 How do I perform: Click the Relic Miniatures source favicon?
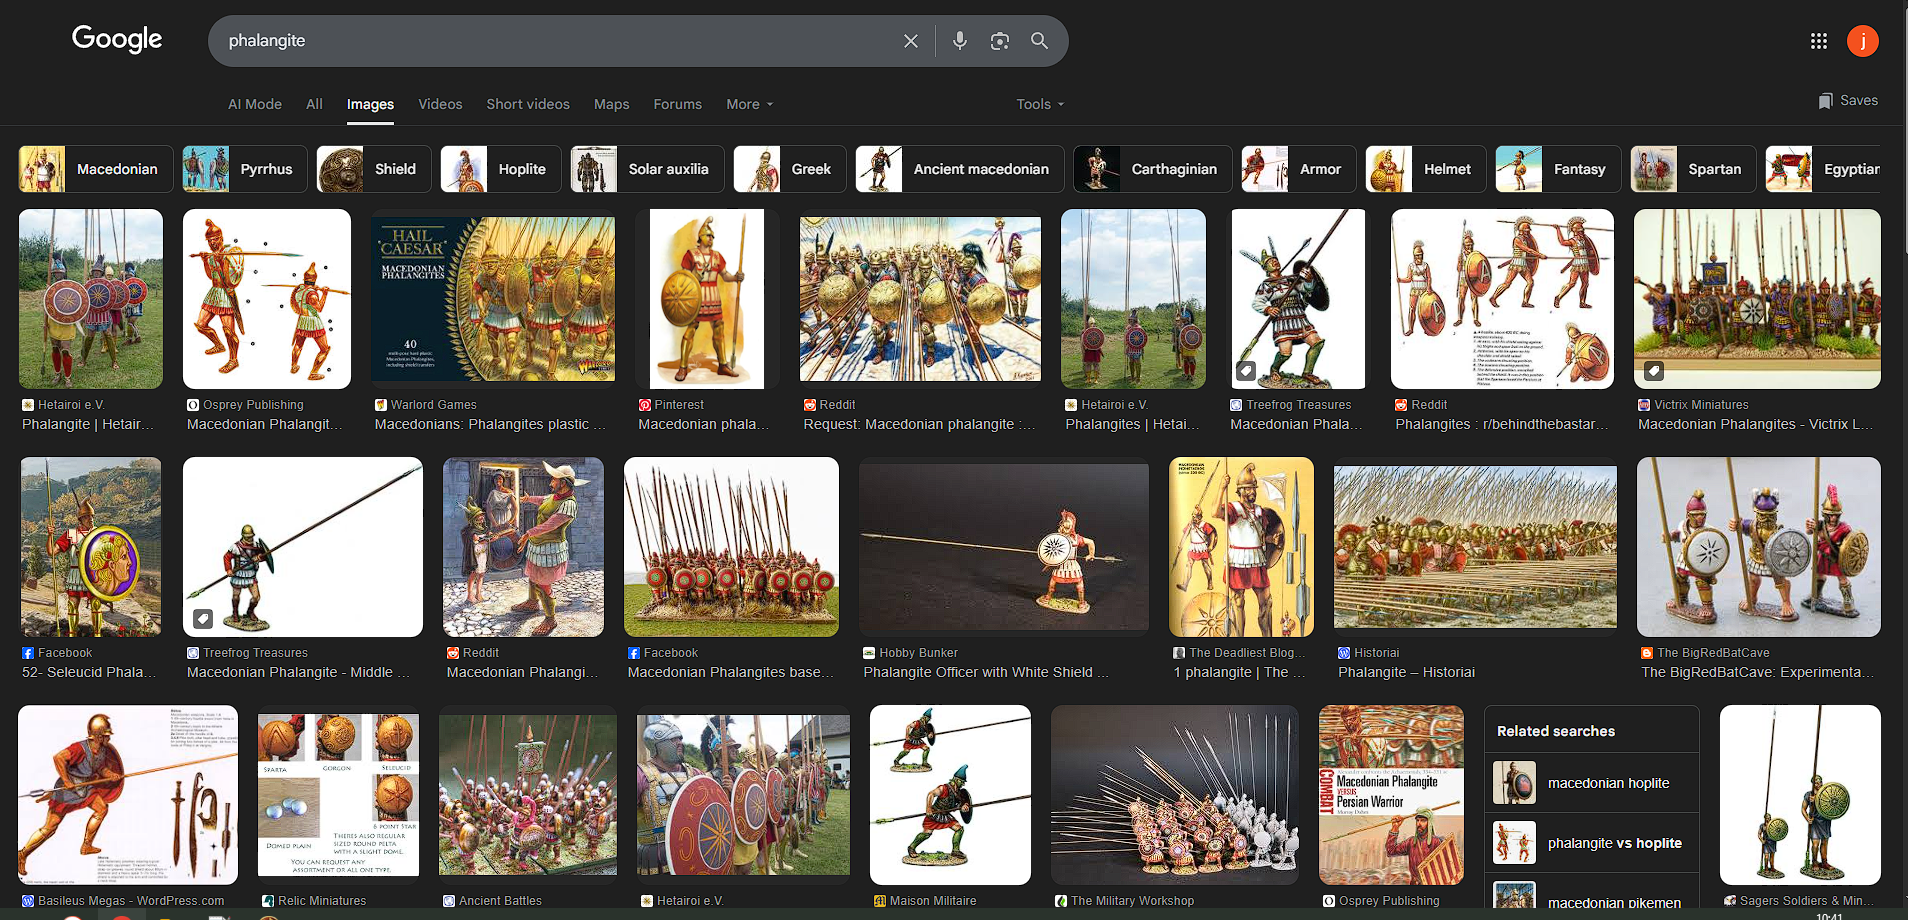(268, 901)
